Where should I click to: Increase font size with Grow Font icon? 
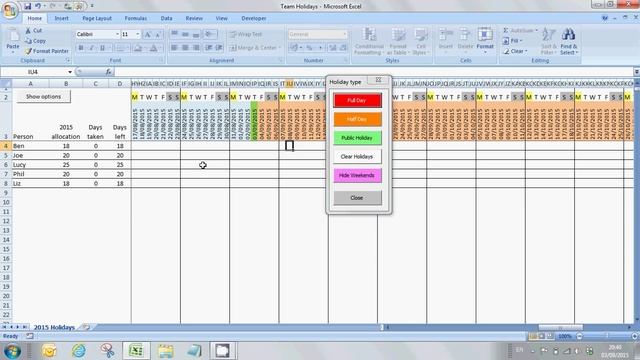click(147, 35)
